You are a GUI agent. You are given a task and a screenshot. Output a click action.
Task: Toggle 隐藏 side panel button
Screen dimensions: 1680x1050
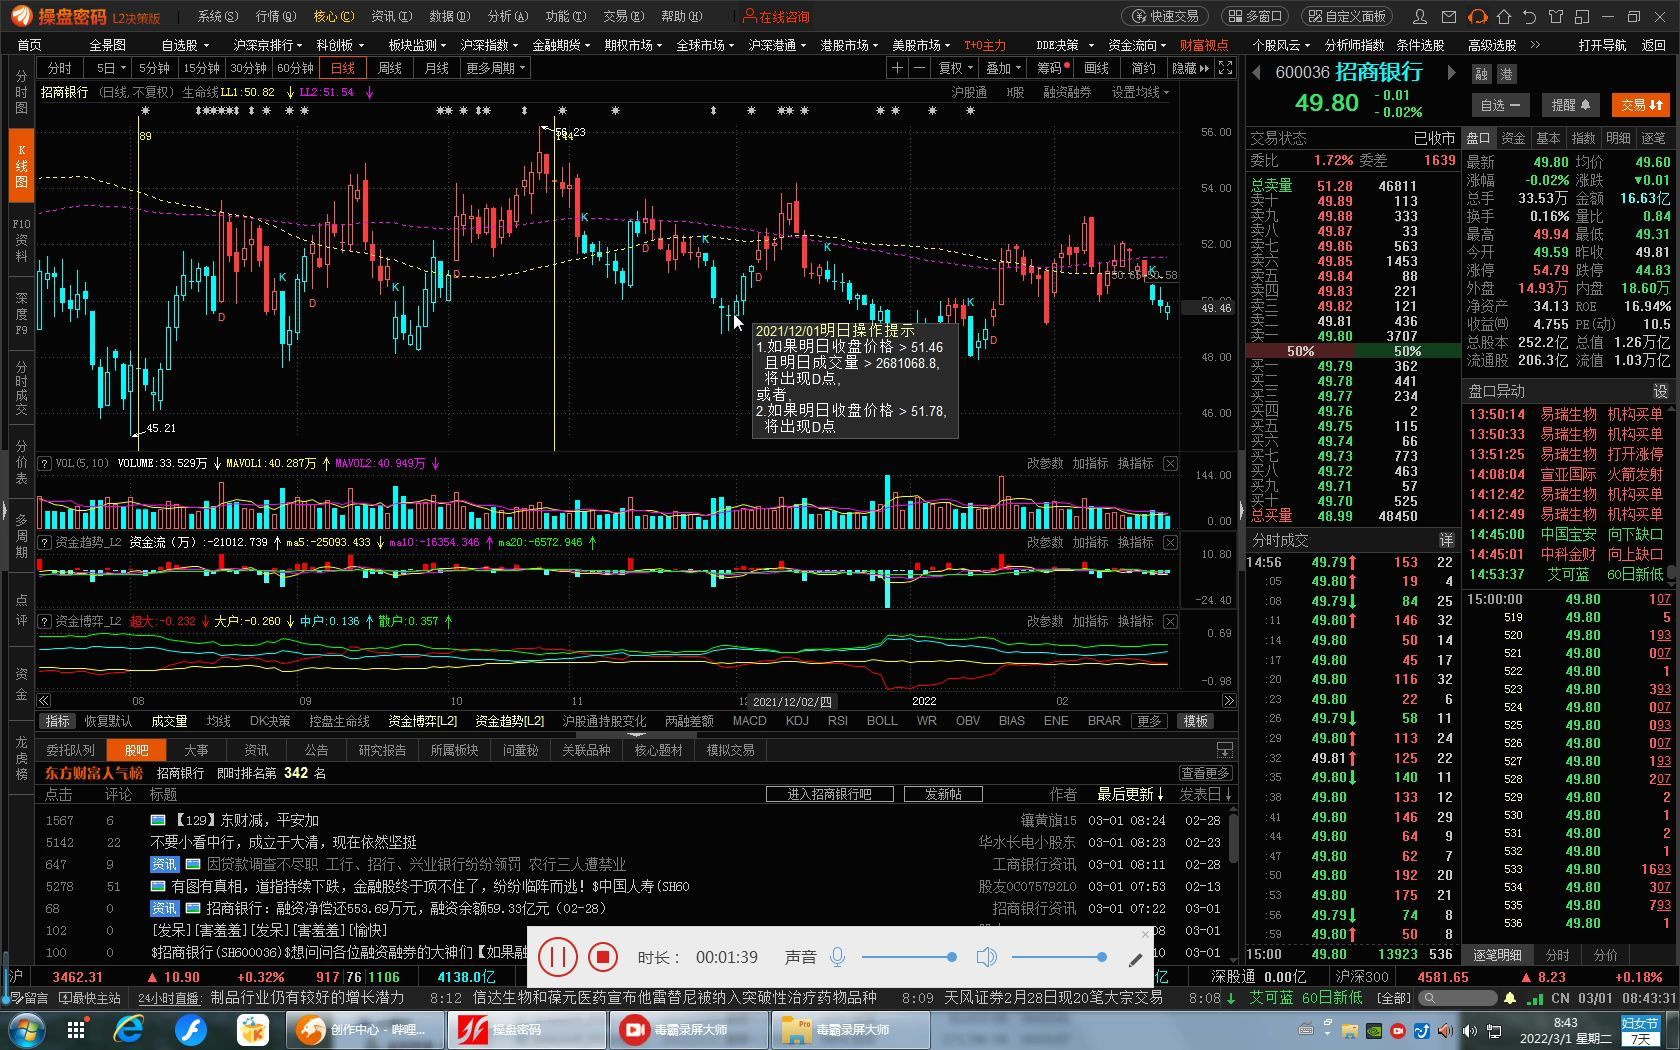1190,68
